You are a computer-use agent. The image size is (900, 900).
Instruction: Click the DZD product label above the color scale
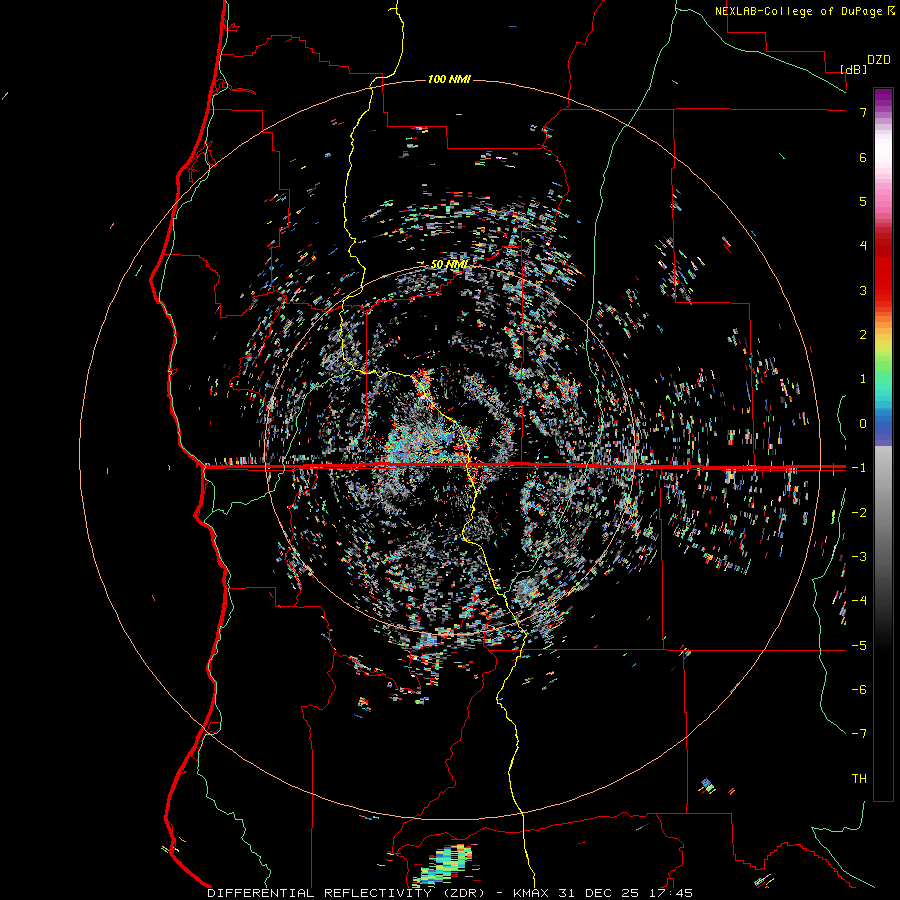tap(879, 60)
